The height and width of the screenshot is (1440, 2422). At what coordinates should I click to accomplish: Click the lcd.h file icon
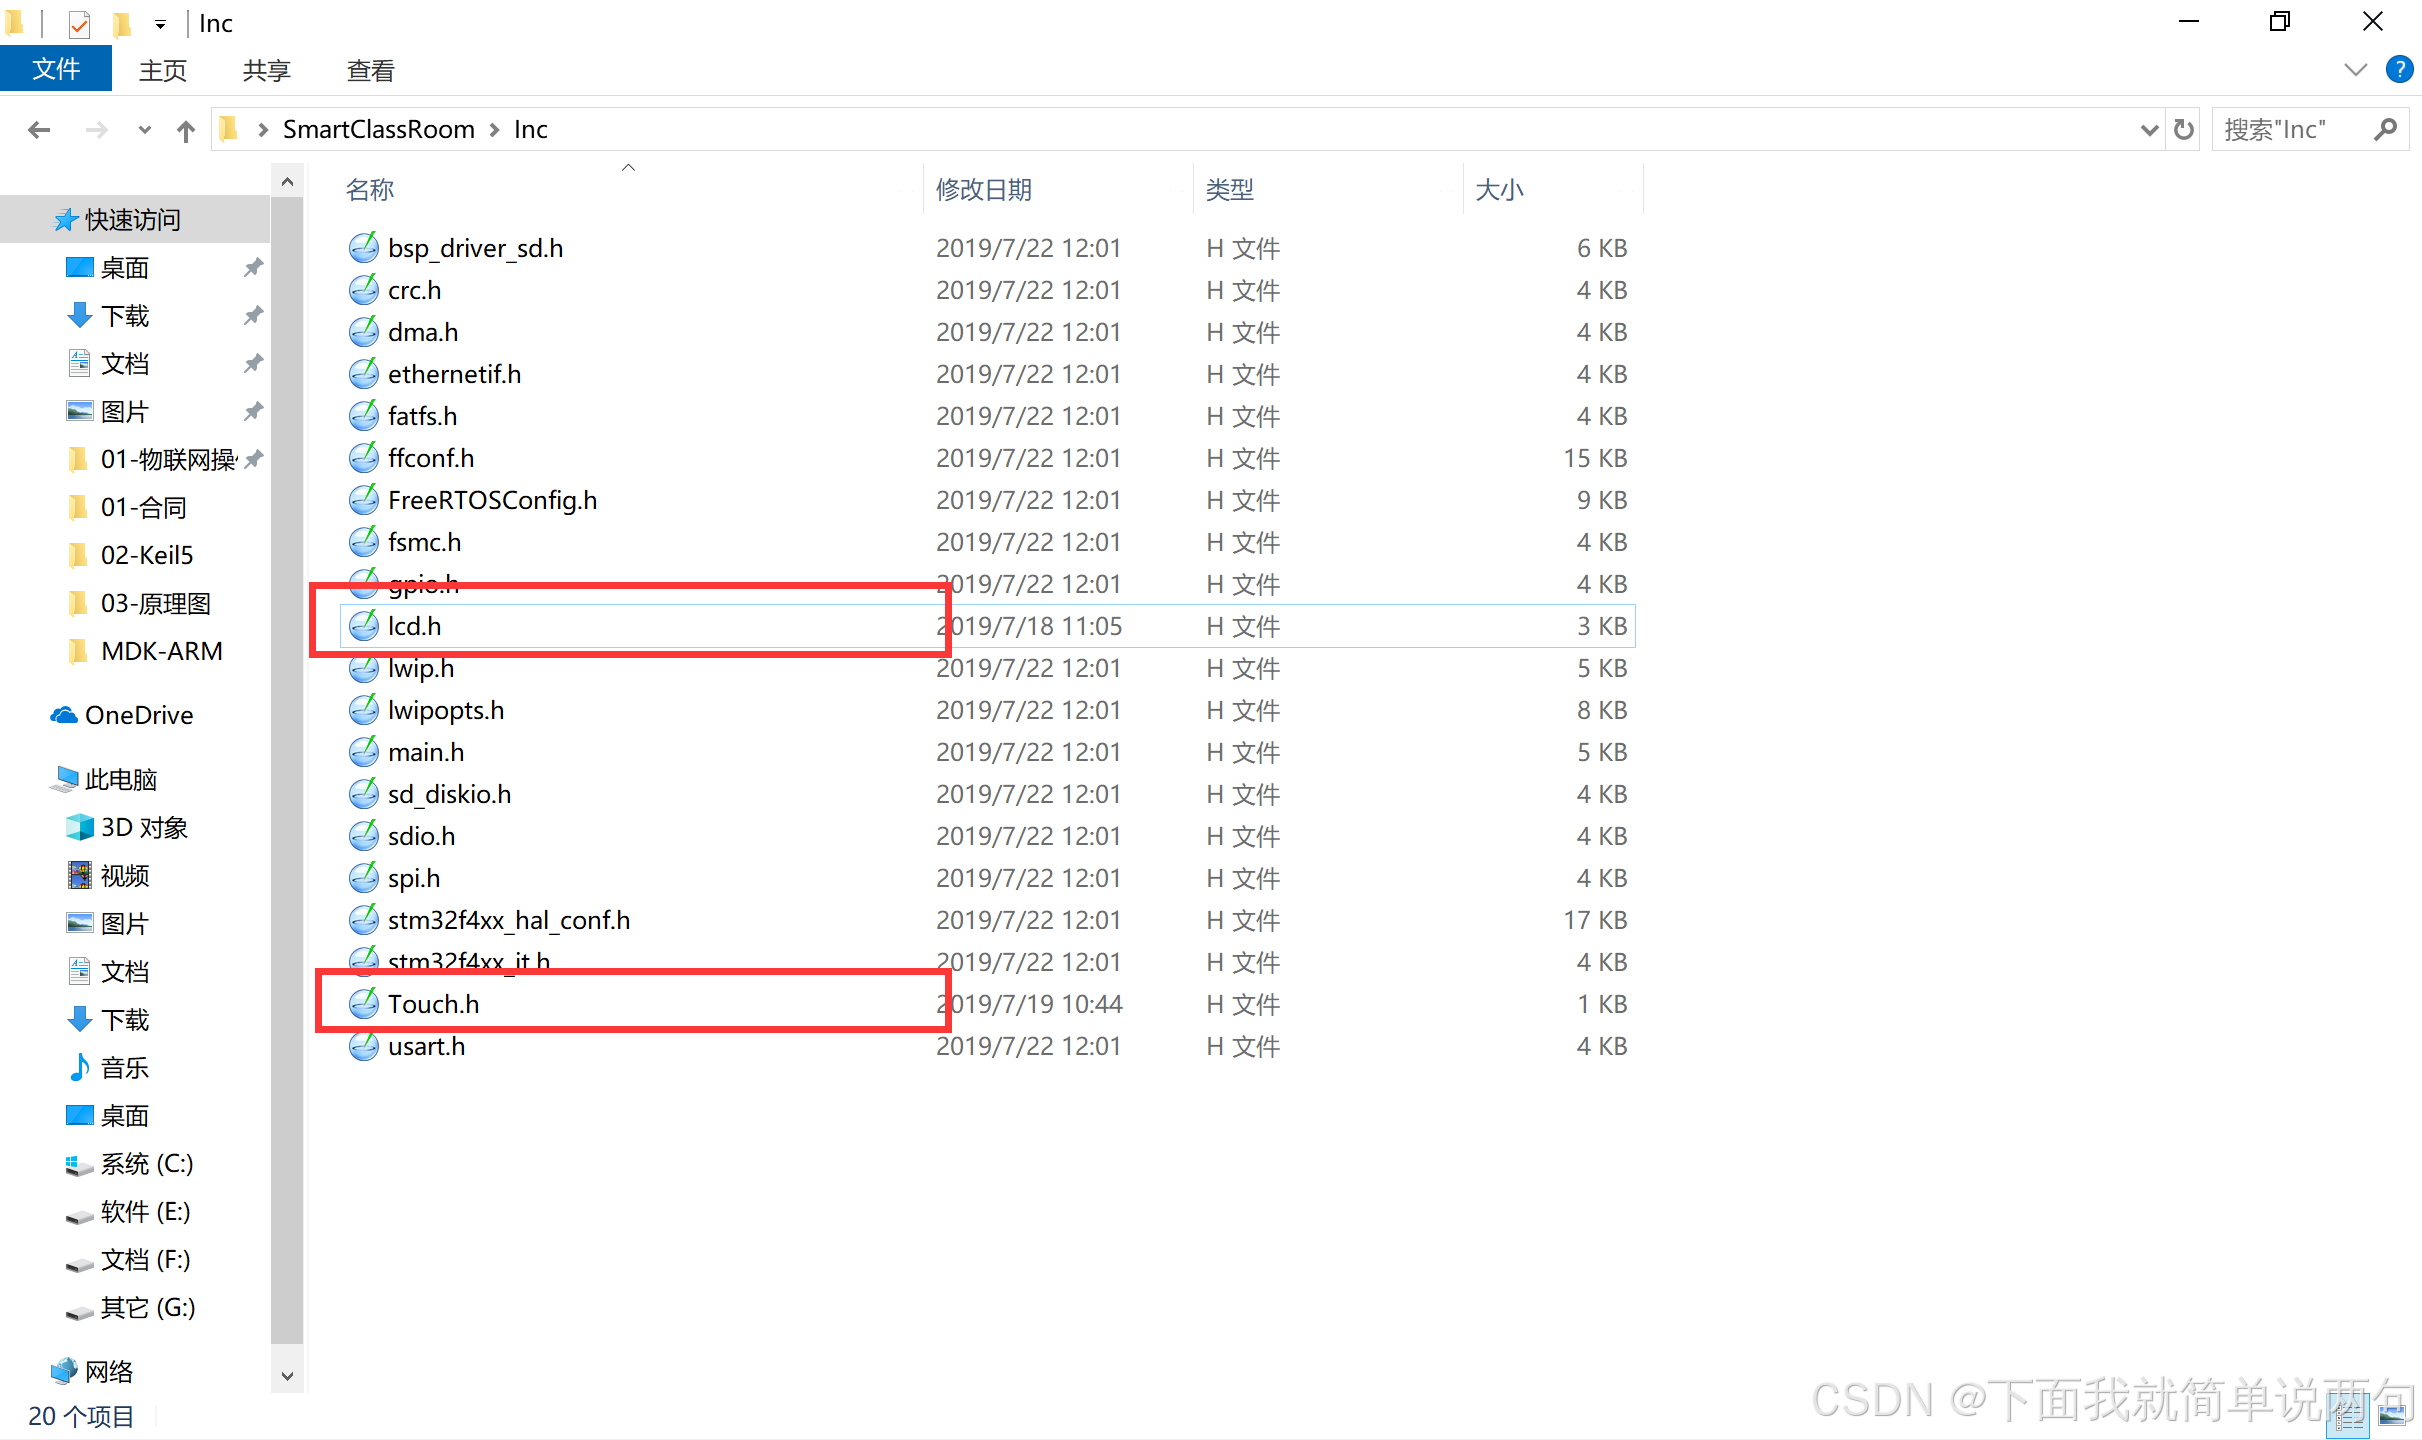[x=363, y=626]
